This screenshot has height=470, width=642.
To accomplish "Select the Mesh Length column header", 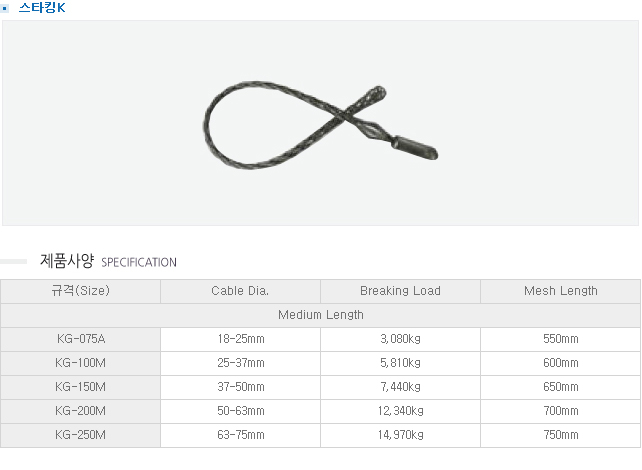I will [560, 291].
